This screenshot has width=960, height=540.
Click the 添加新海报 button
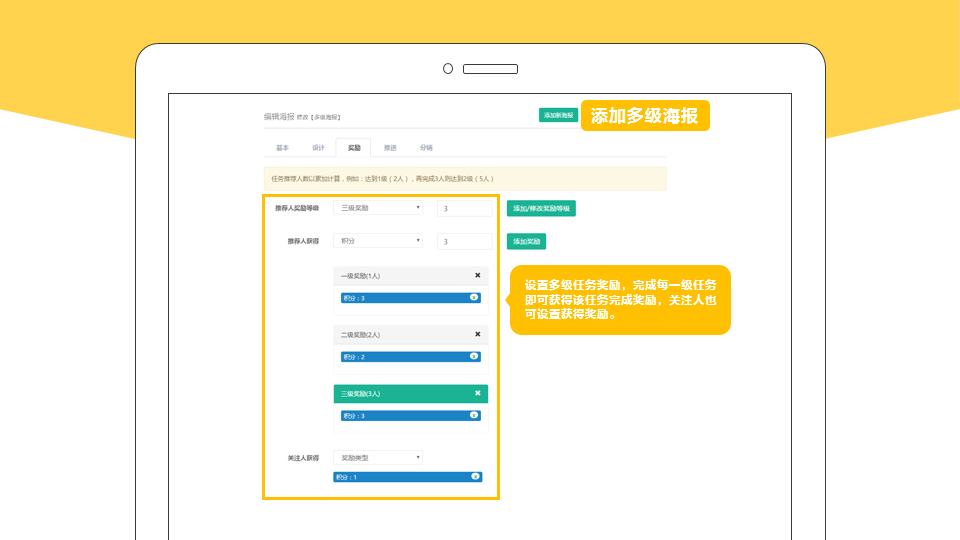[558, 115]
